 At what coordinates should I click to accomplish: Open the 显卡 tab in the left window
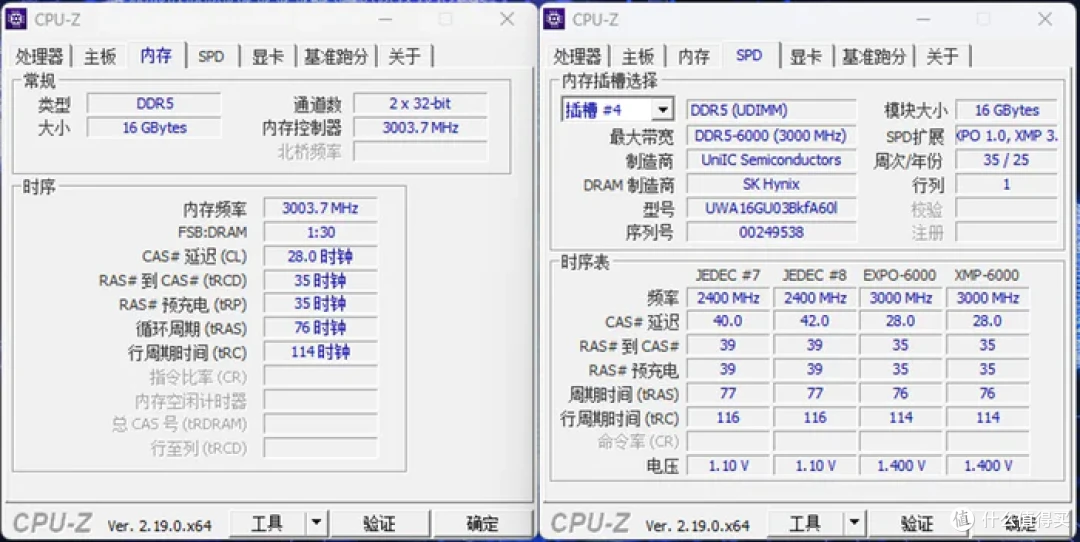point(268,56)
